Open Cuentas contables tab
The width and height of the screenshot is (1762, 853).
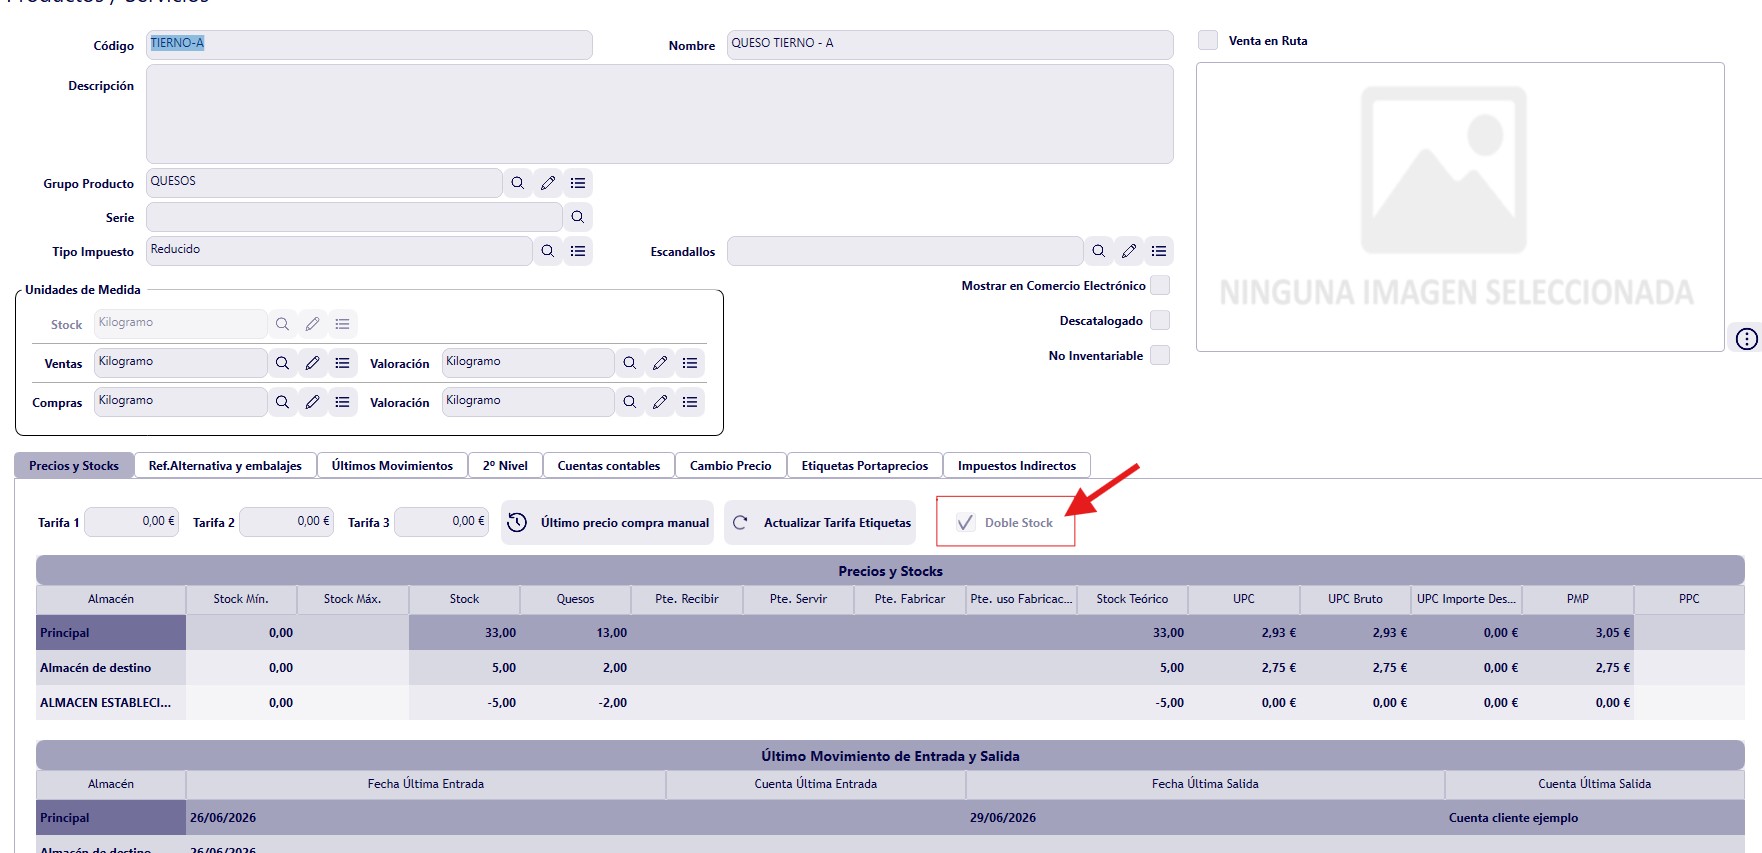point(609,466)
